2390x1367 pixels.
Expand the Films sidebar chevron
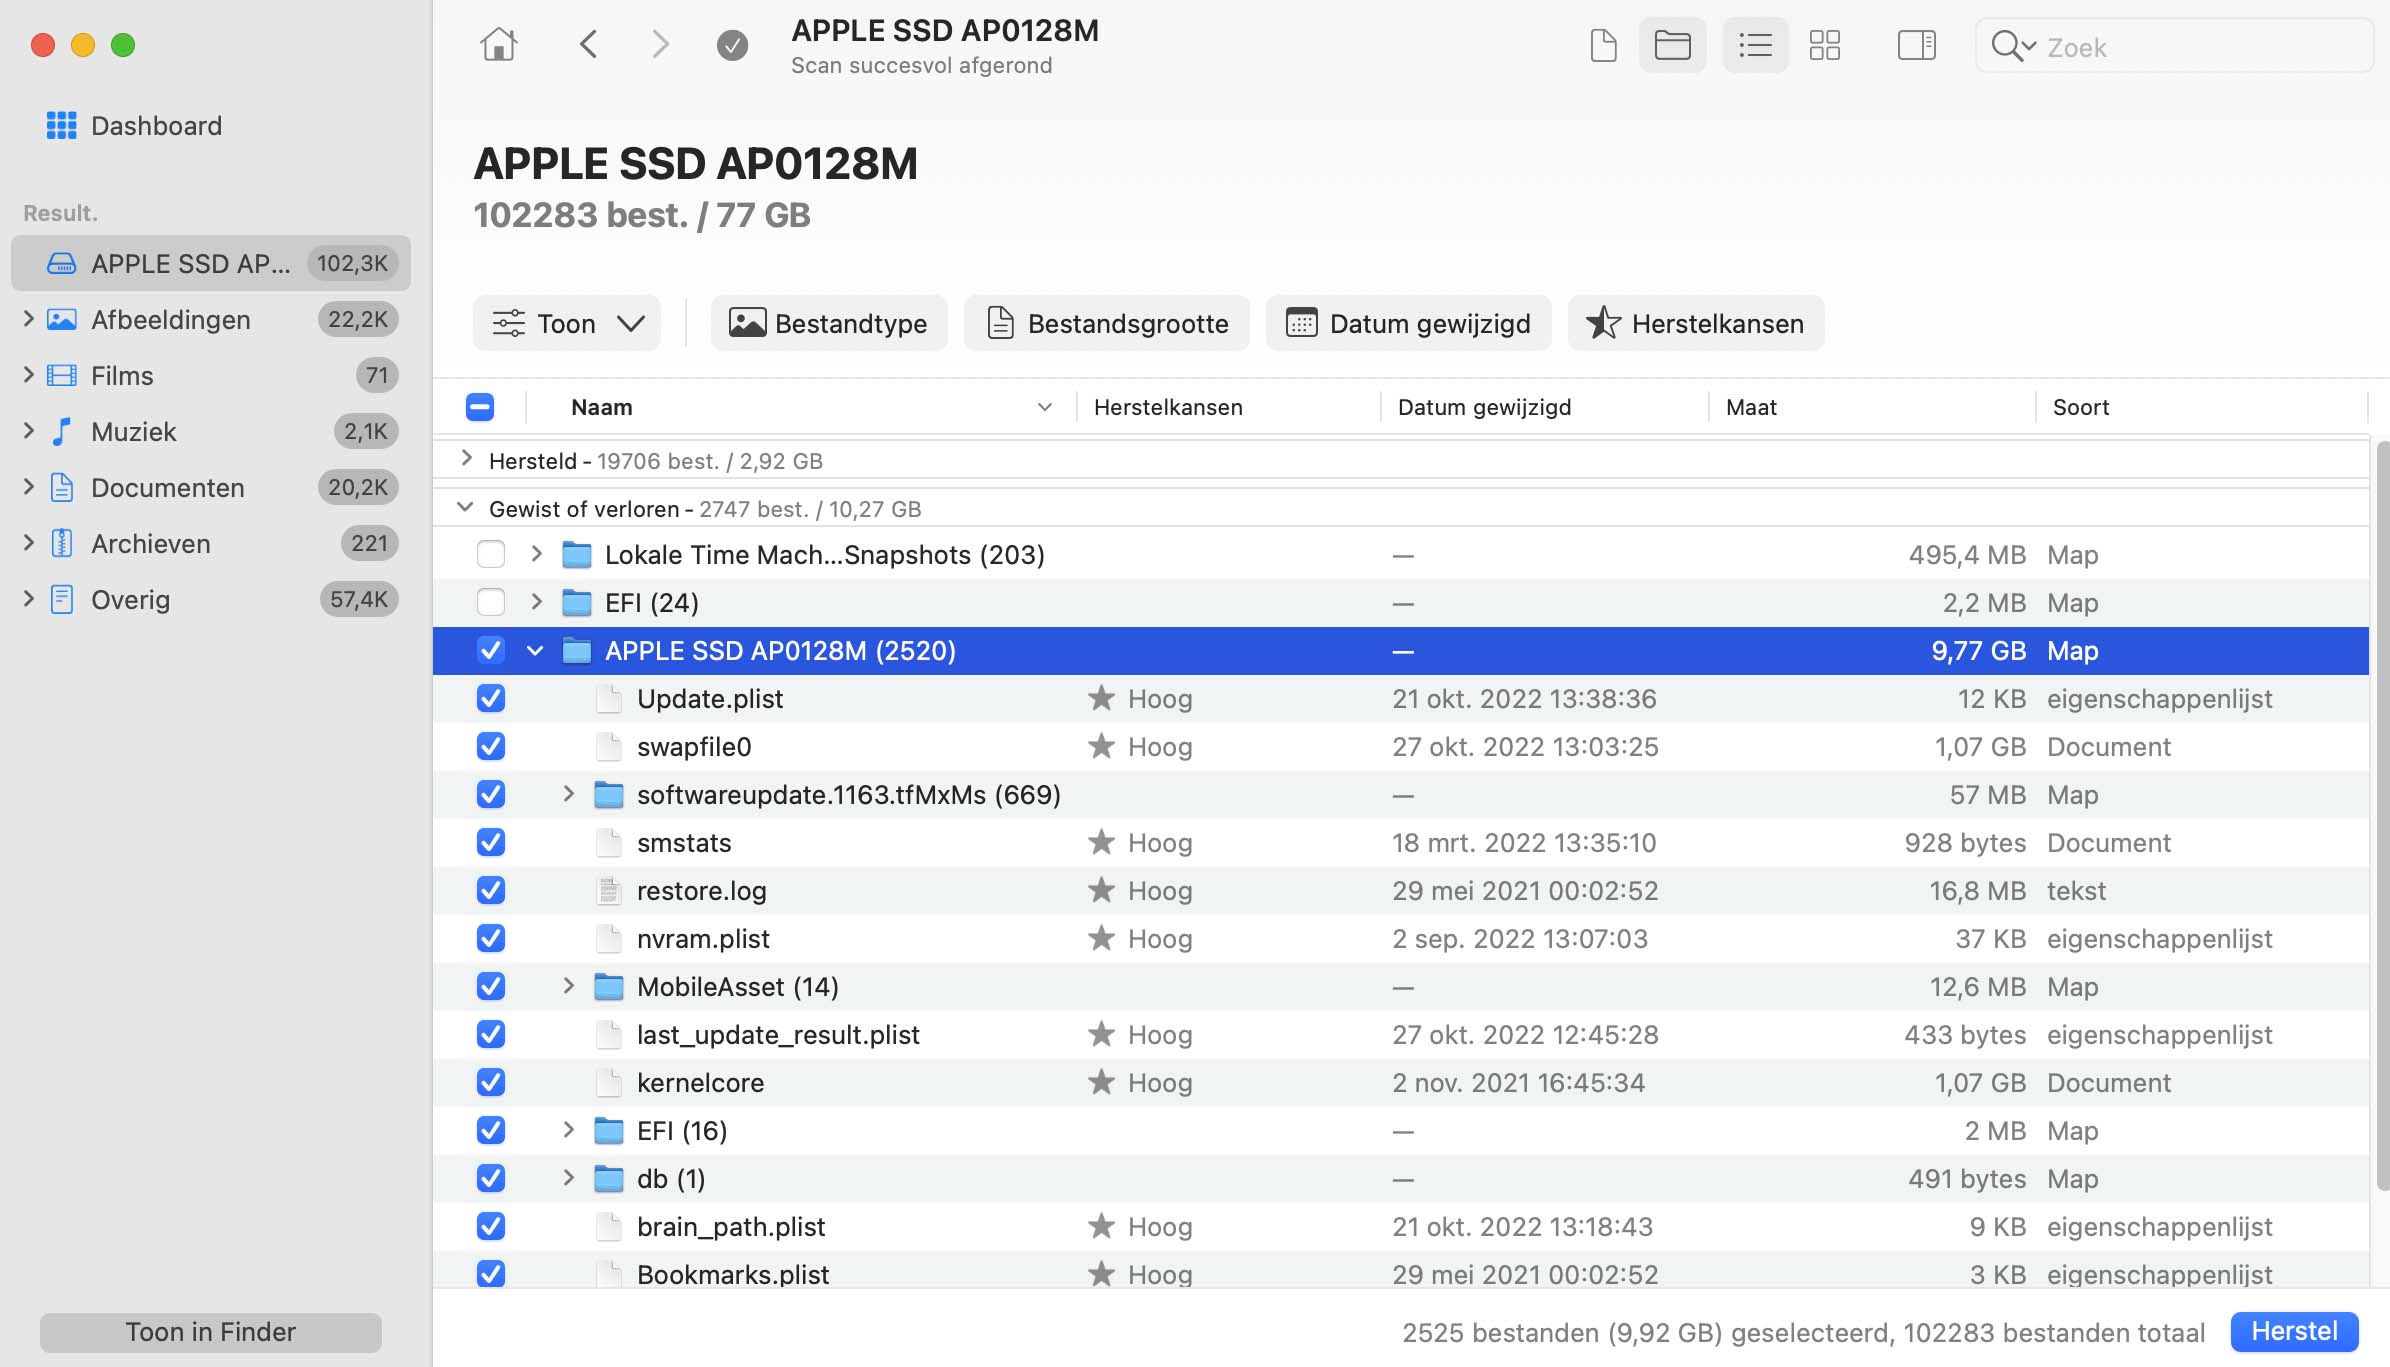click(28, 375)
